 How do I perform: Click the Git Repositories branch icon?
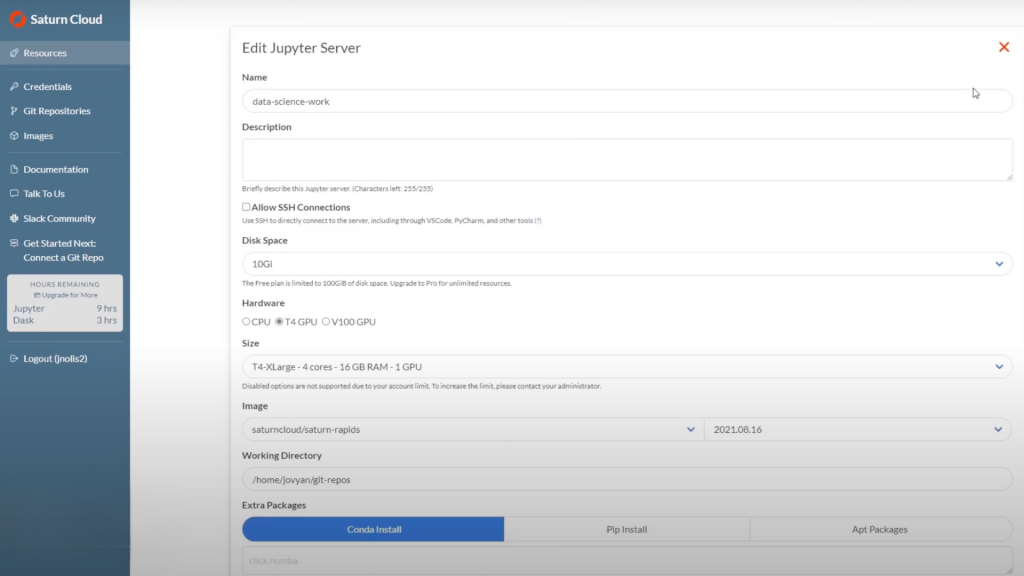tap(14, 111)
